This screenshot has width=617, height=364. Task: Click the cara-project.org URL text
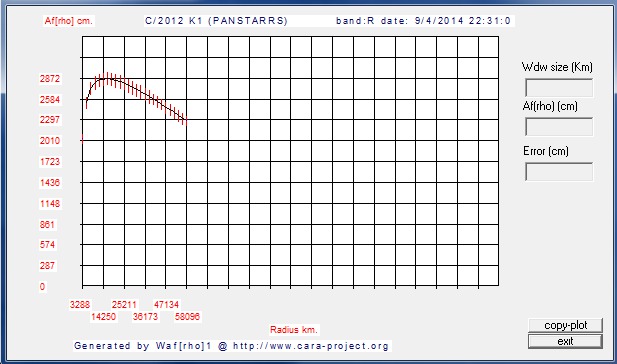pyautogui.click(x=311, y=346)
